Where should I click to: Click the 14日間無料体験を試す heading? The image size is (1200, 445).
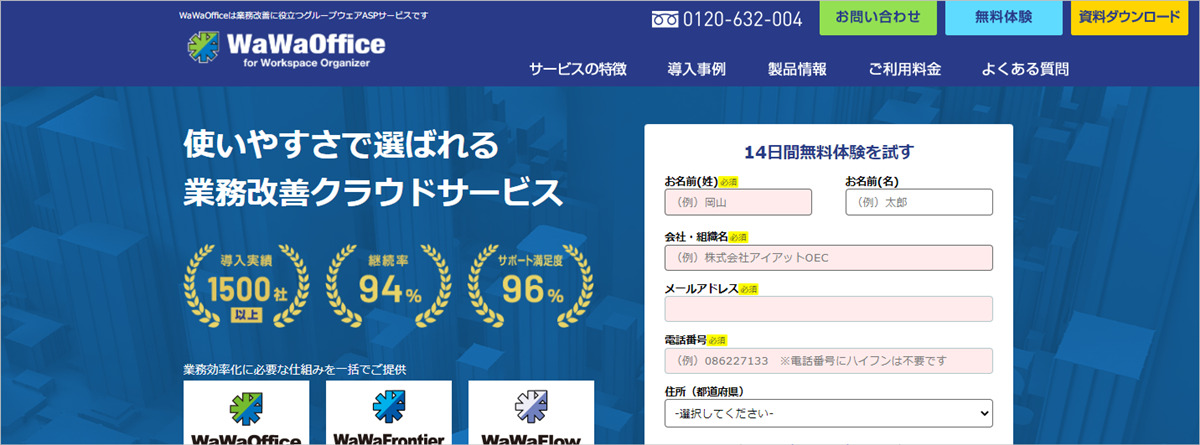point(829,152)
